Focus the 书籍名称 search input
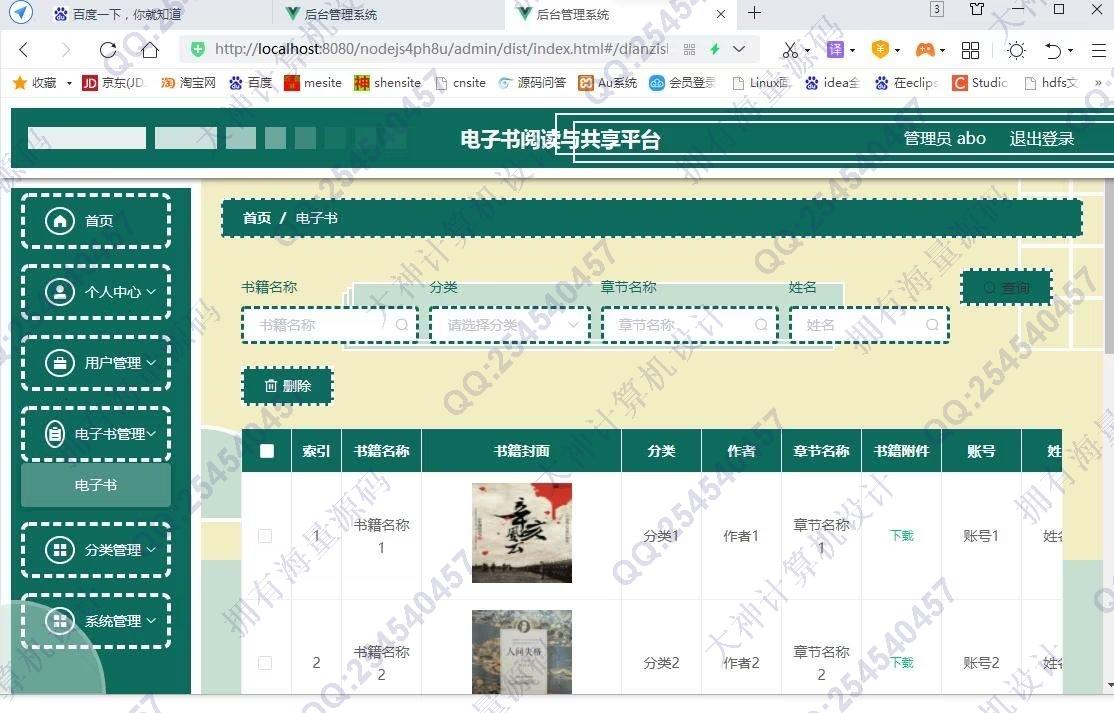1114x713 pixels. (x=330, y=325)
